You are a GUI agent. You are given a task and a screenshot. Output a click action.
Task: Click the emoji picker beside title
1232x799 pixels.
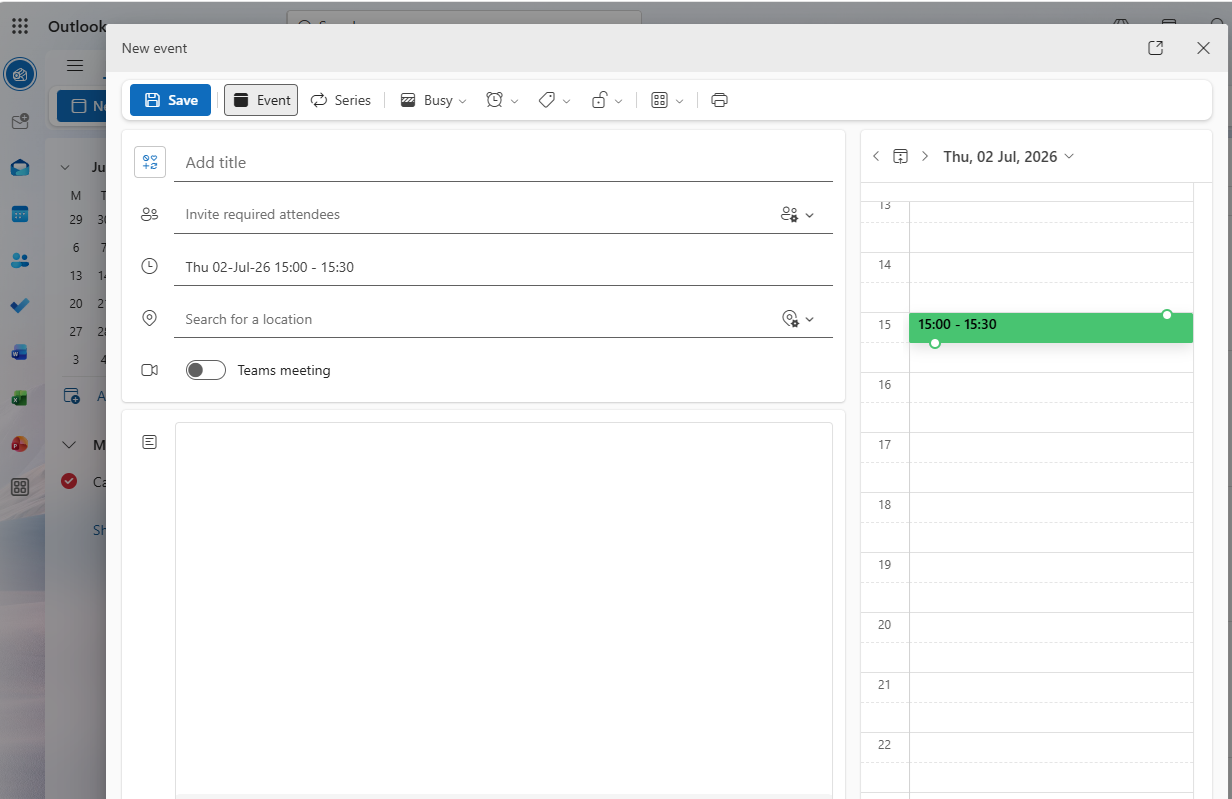(x=150, y=162)
